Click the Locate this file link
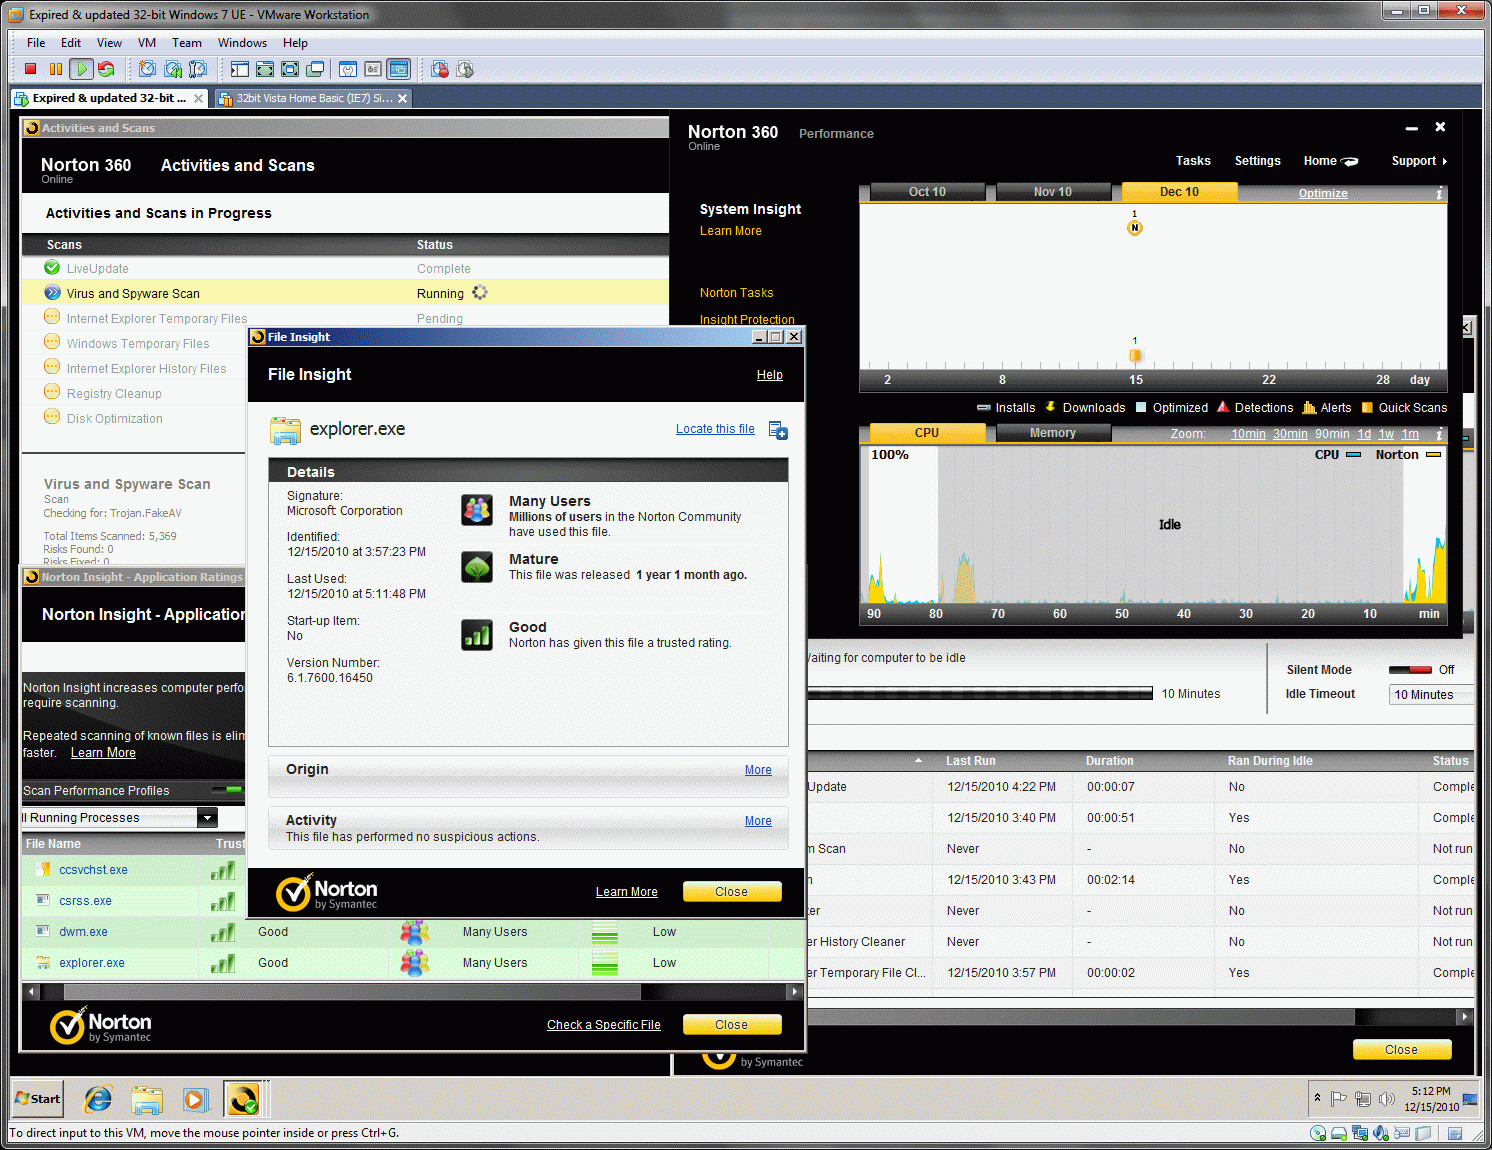The image size is (1492, 1150). [x=715, y=429]
